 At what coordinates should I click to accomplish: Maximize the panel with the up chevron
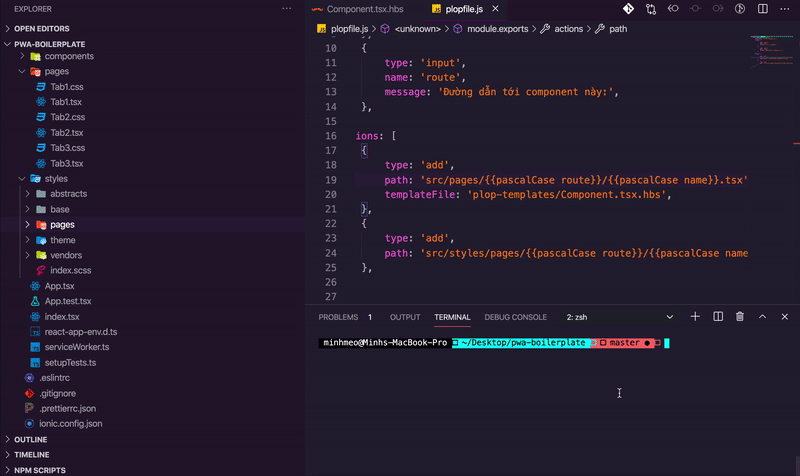762,317
